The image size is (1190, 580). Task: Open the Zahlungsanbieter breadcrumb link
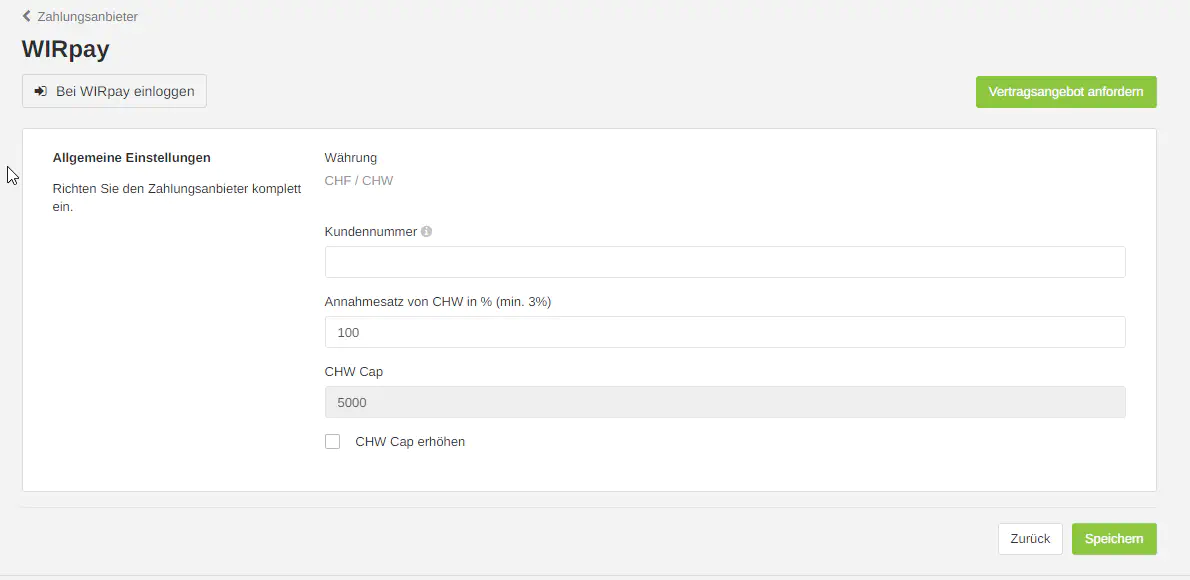click(87, 17)
